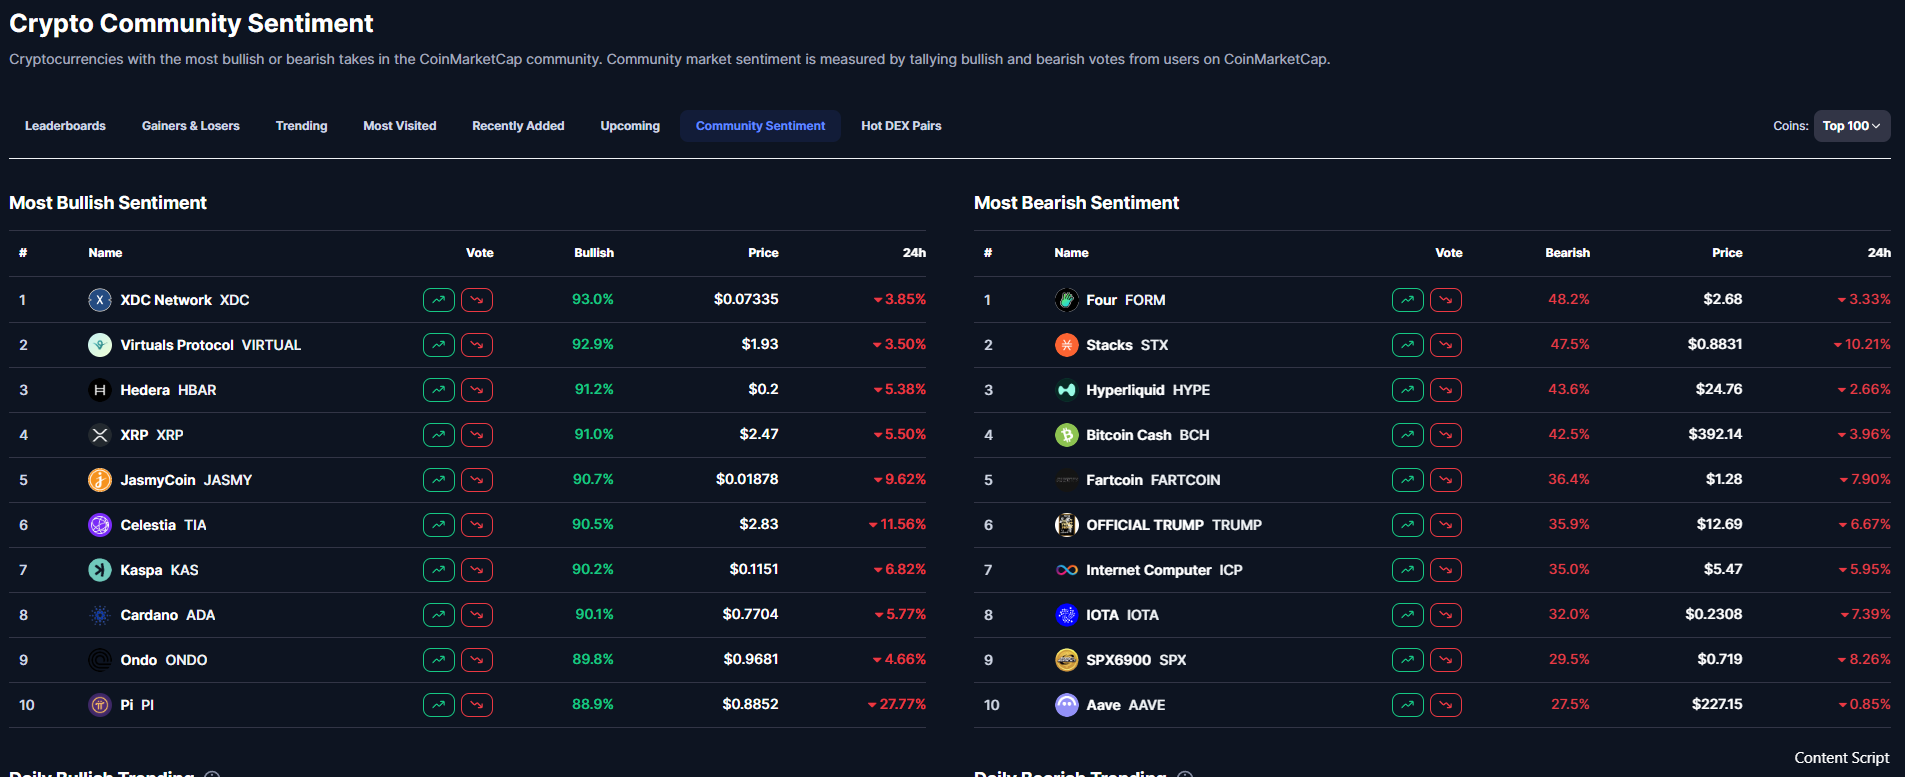Click the Most Bearish Sentiment heading
Viewport: 1905px width, 777px height.
(1077, 203)
